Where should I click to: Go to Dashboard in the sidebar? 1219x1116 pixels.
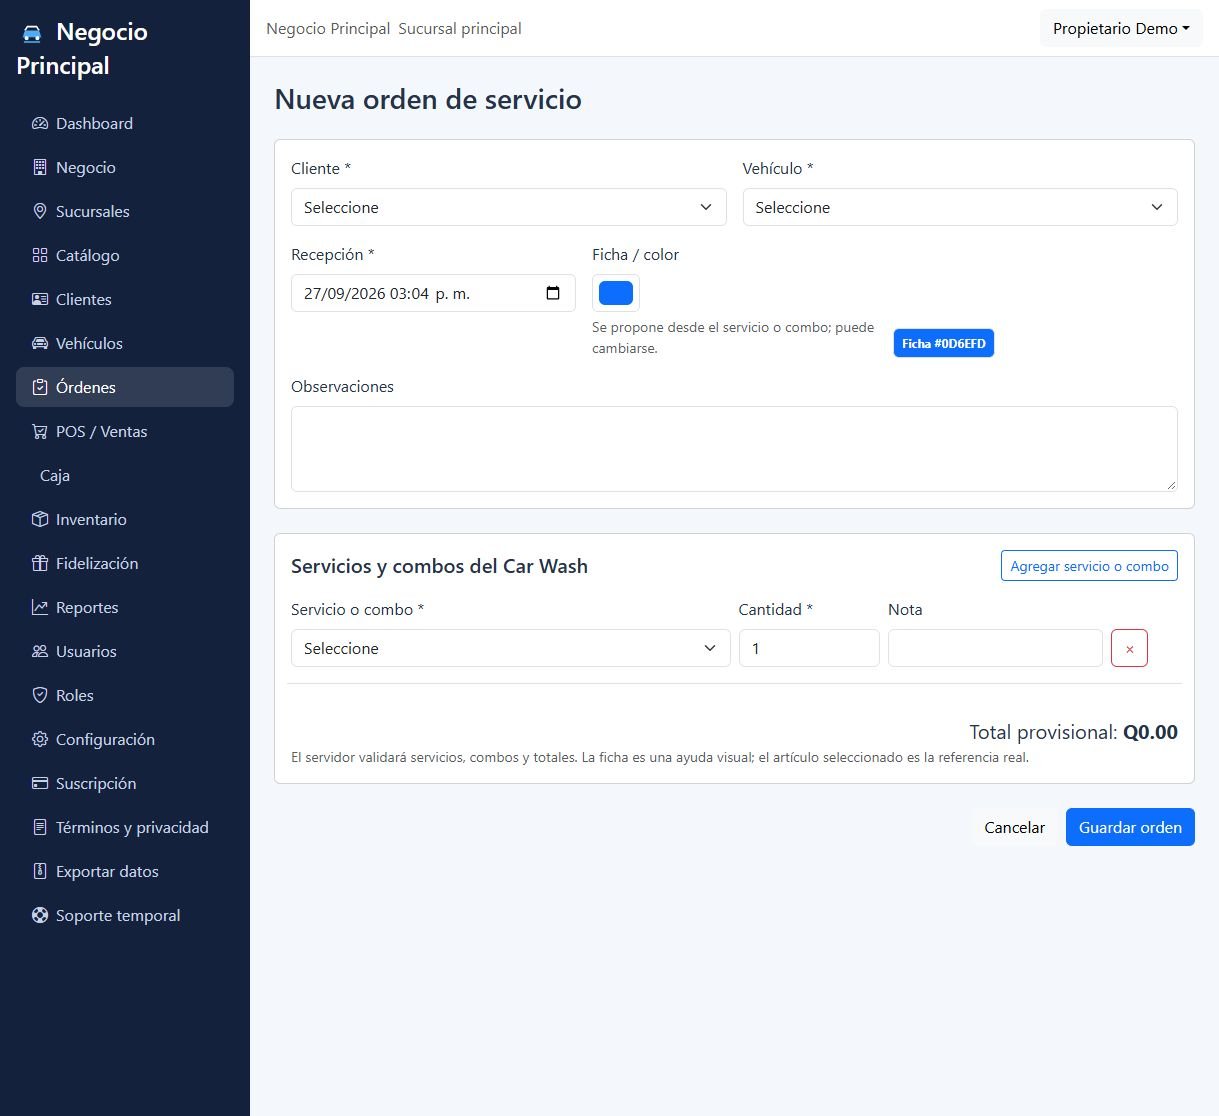tap(125, 124)
